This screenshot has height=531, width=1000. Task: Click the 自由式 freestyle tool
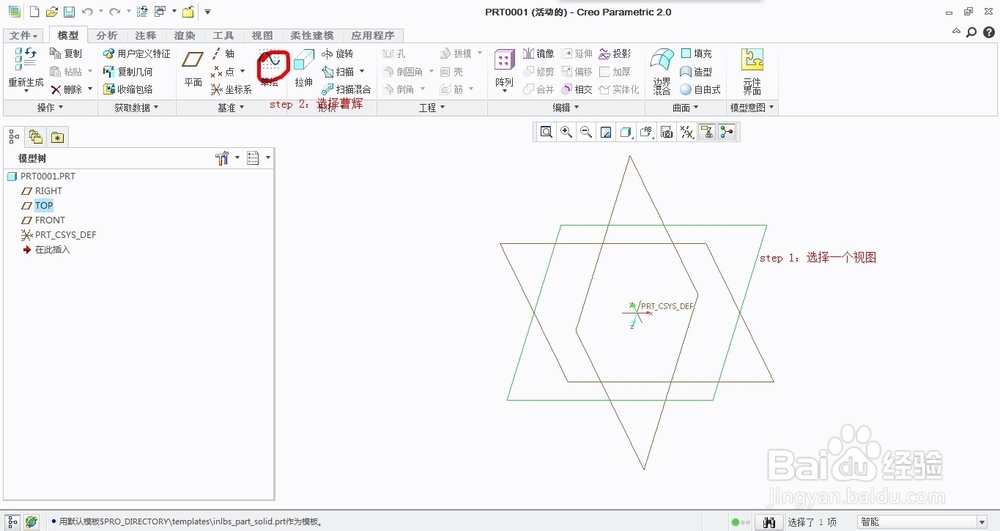[x=700, y=89]
